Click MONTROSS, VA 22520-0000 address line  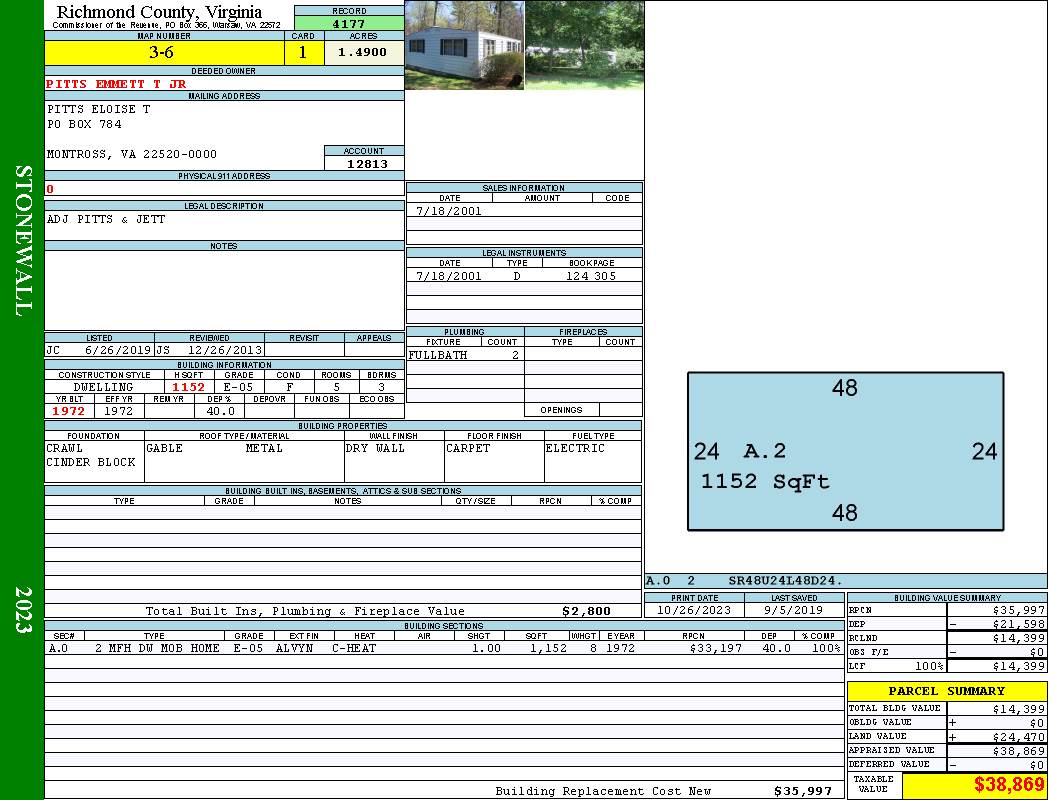132,154
